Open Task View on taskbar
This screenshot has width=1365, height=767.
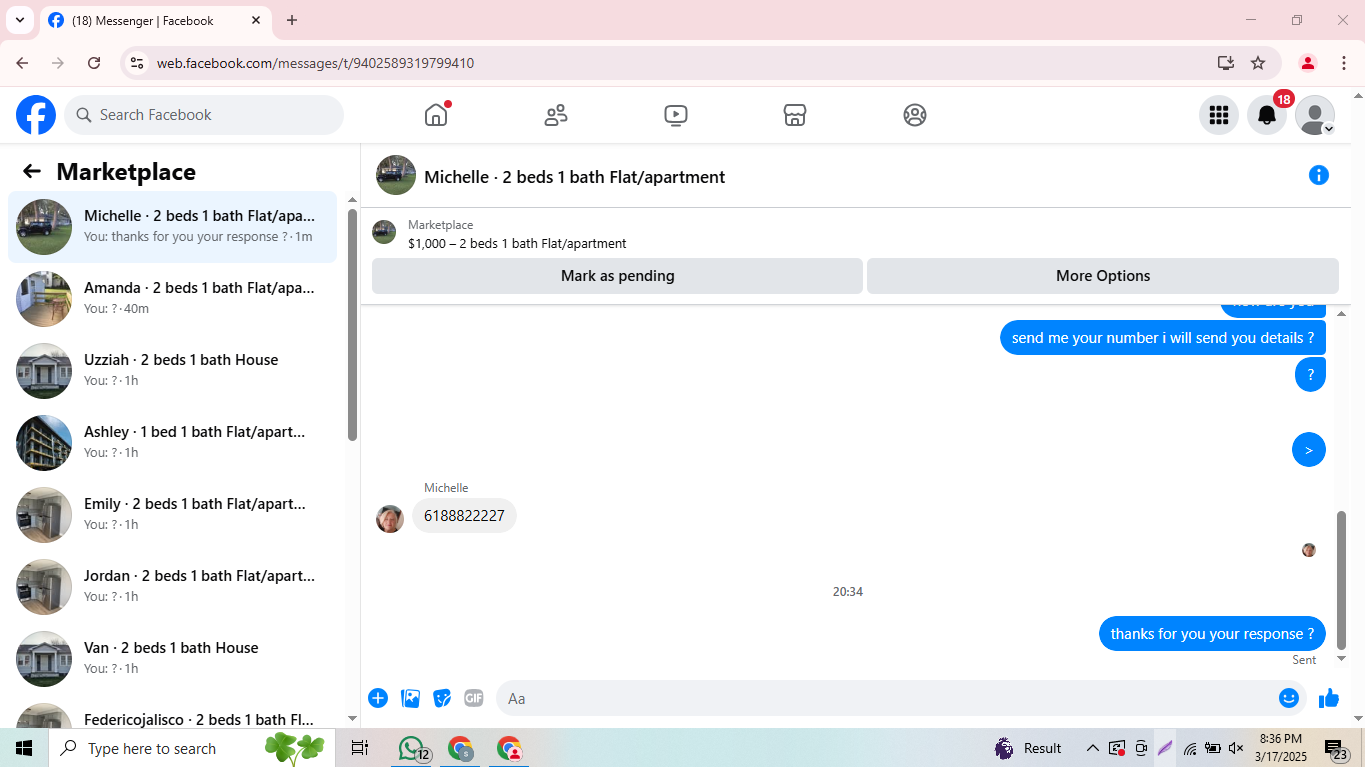(360, 748)
